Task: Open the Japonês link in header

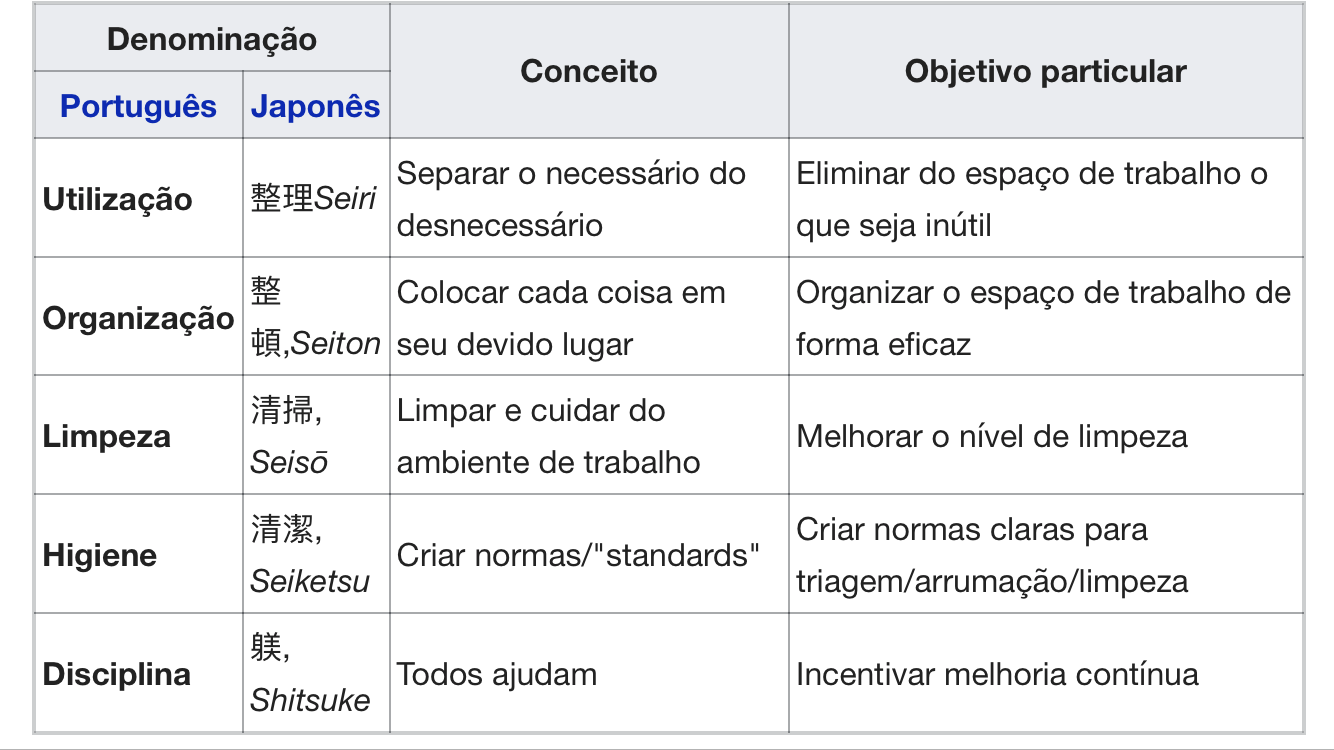Action: pyautogui.click(x=315, y=106)
